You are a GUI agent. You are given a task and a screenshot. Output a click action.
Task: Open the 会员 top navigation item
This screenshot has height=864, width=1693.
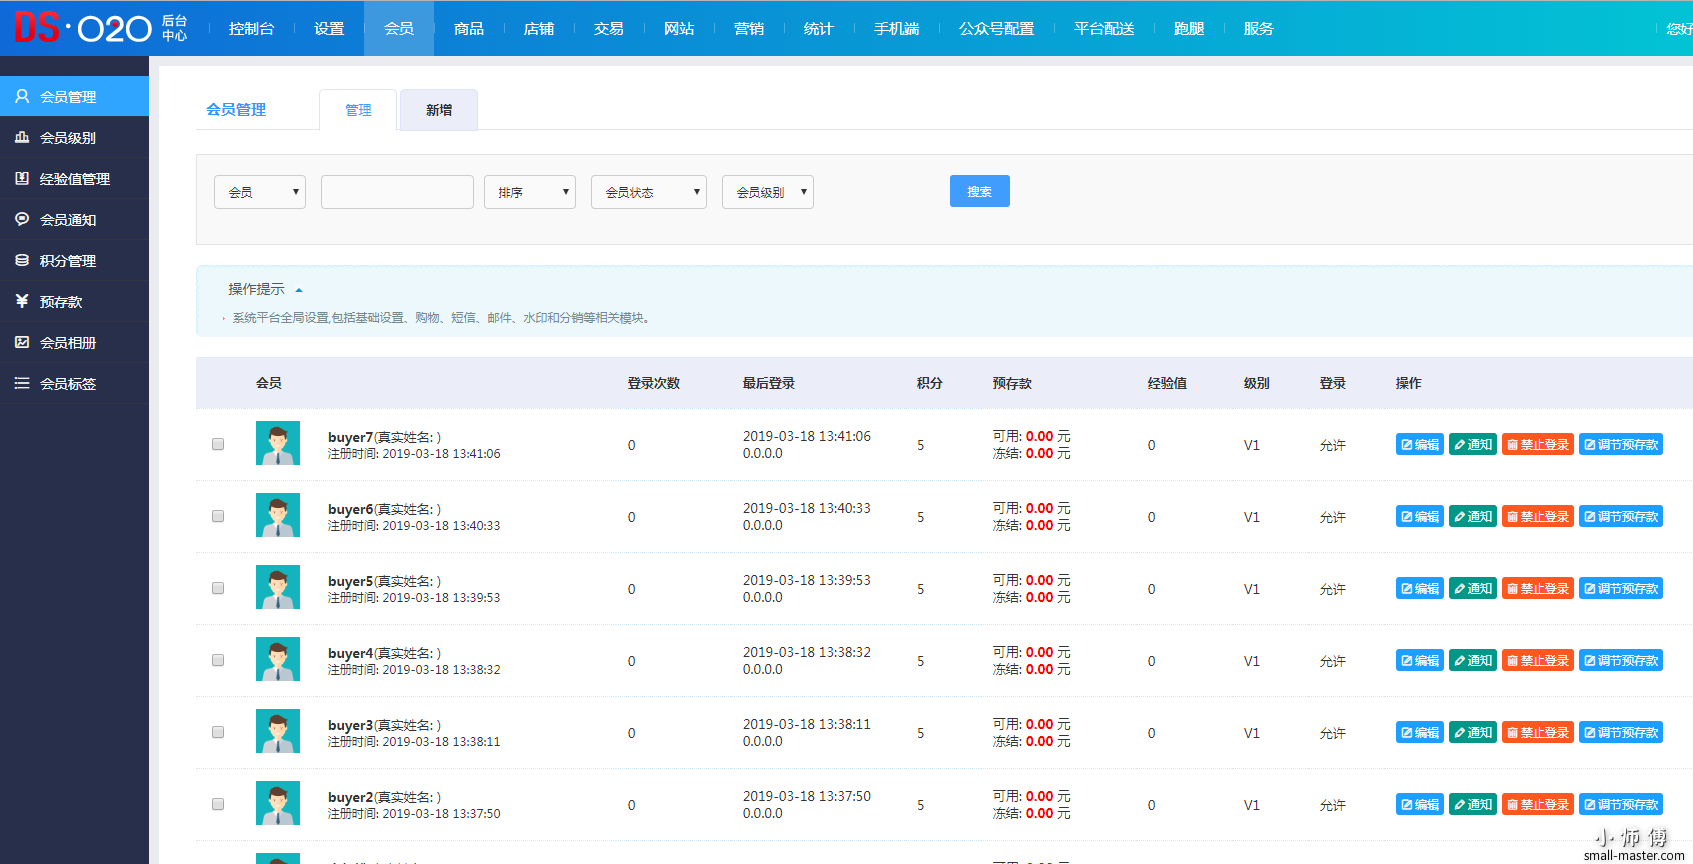coord(399,28)
